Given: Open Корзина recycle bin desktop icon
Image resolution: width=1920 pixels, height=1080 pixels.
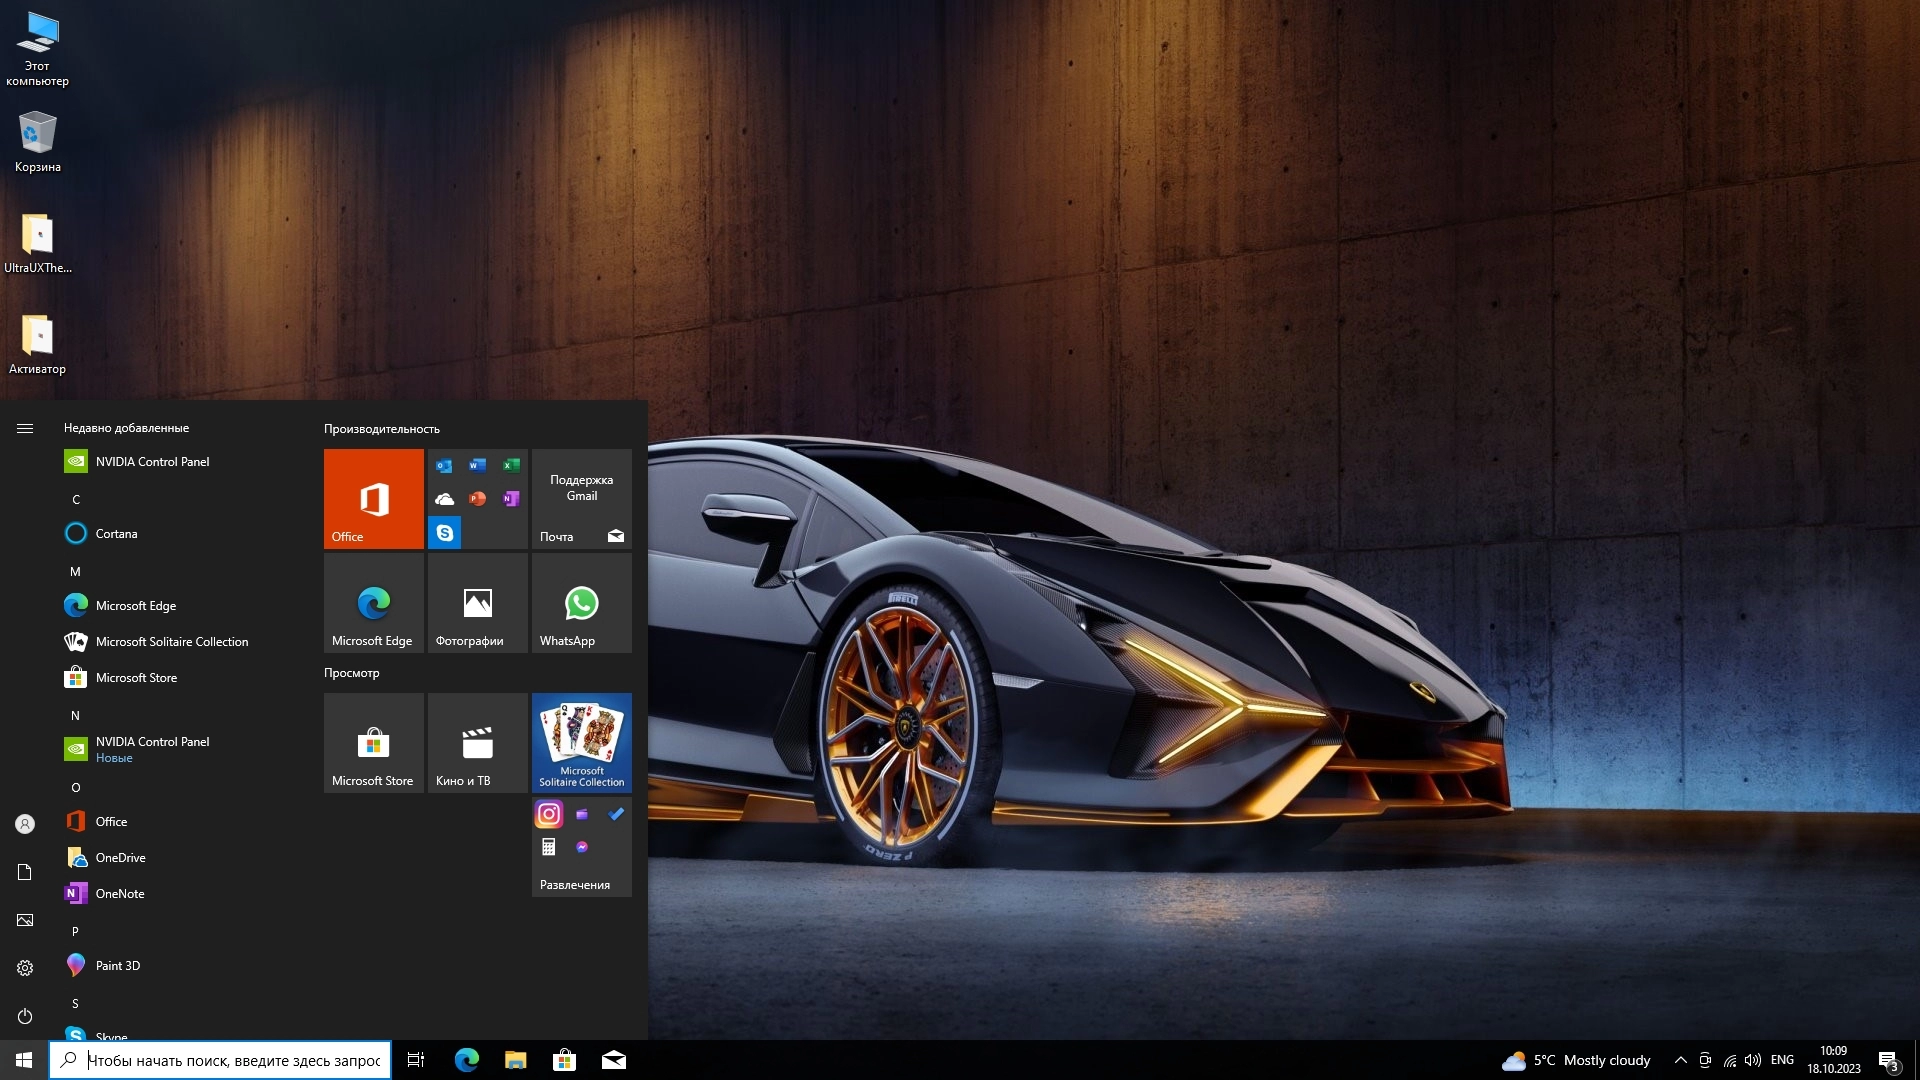Looking at the screenshot, I should point(37,142).
